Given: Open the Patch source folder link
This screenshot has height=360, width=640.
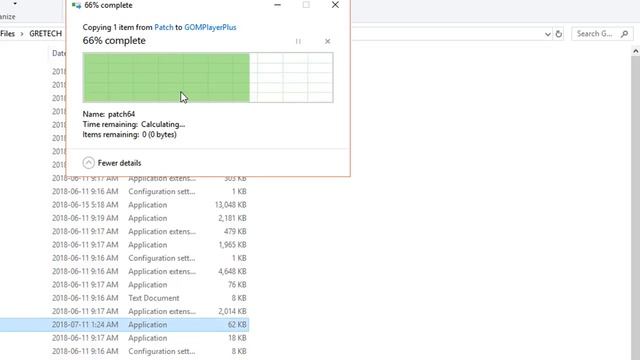Looking at the screenshot, I should tap(164, 27).
